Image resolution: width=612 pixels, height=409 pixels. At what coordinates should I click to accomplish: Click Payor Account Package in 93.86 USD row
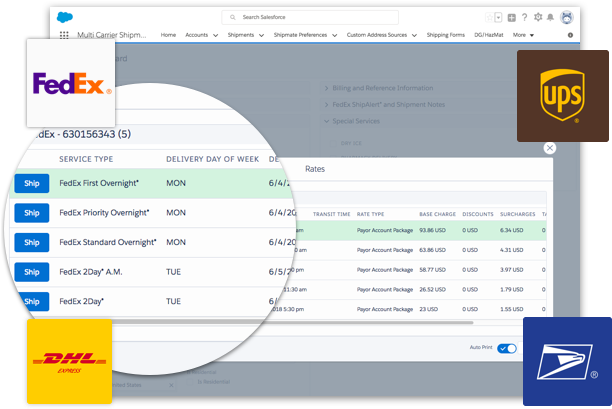coord(385,230)
